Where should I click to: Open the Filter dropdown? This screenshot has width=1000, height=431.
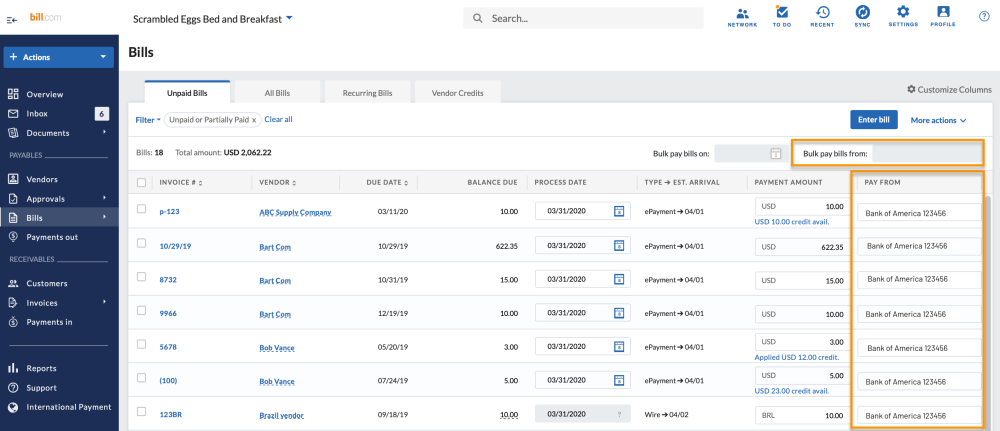coord(148,119)
